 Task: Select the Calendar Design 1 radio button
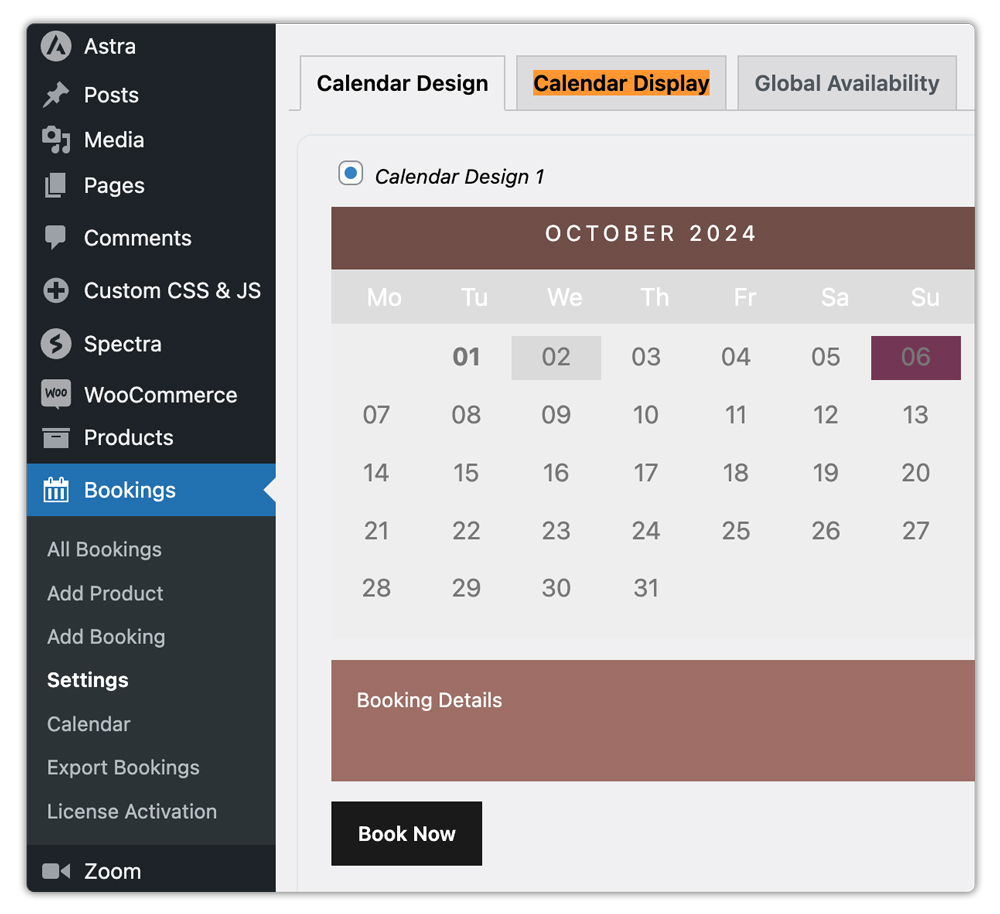click(x=350, y=173)
